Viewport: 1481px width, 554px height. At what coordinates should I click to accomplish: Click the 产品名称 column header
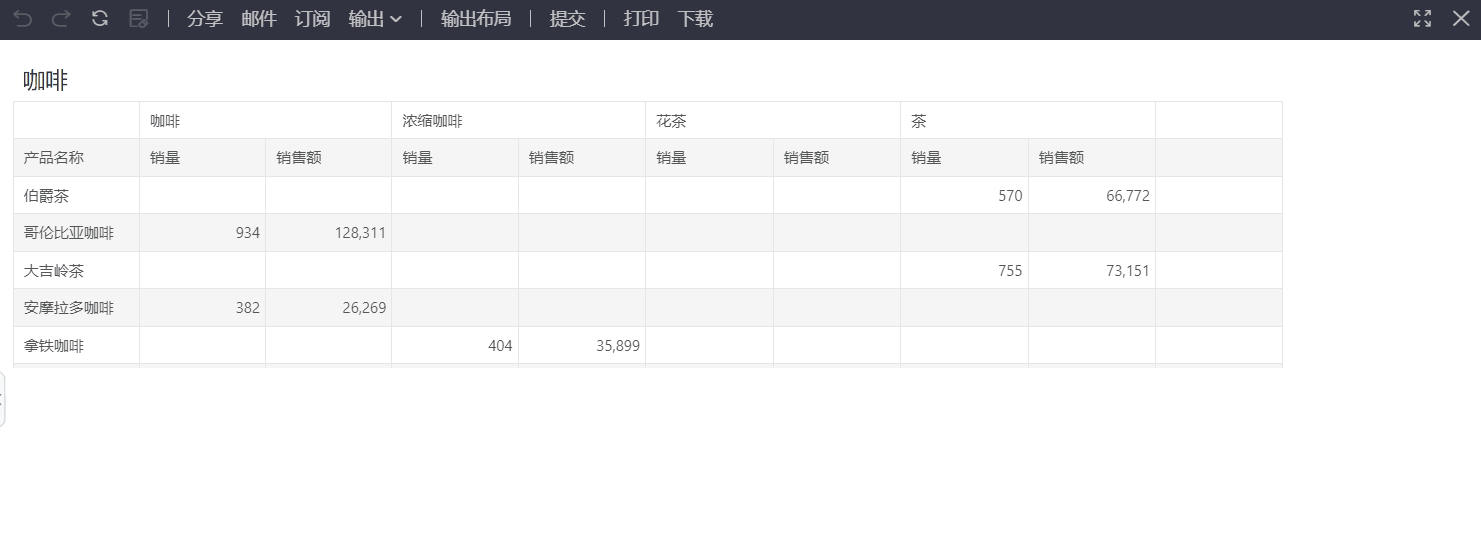tap(54, 158)
